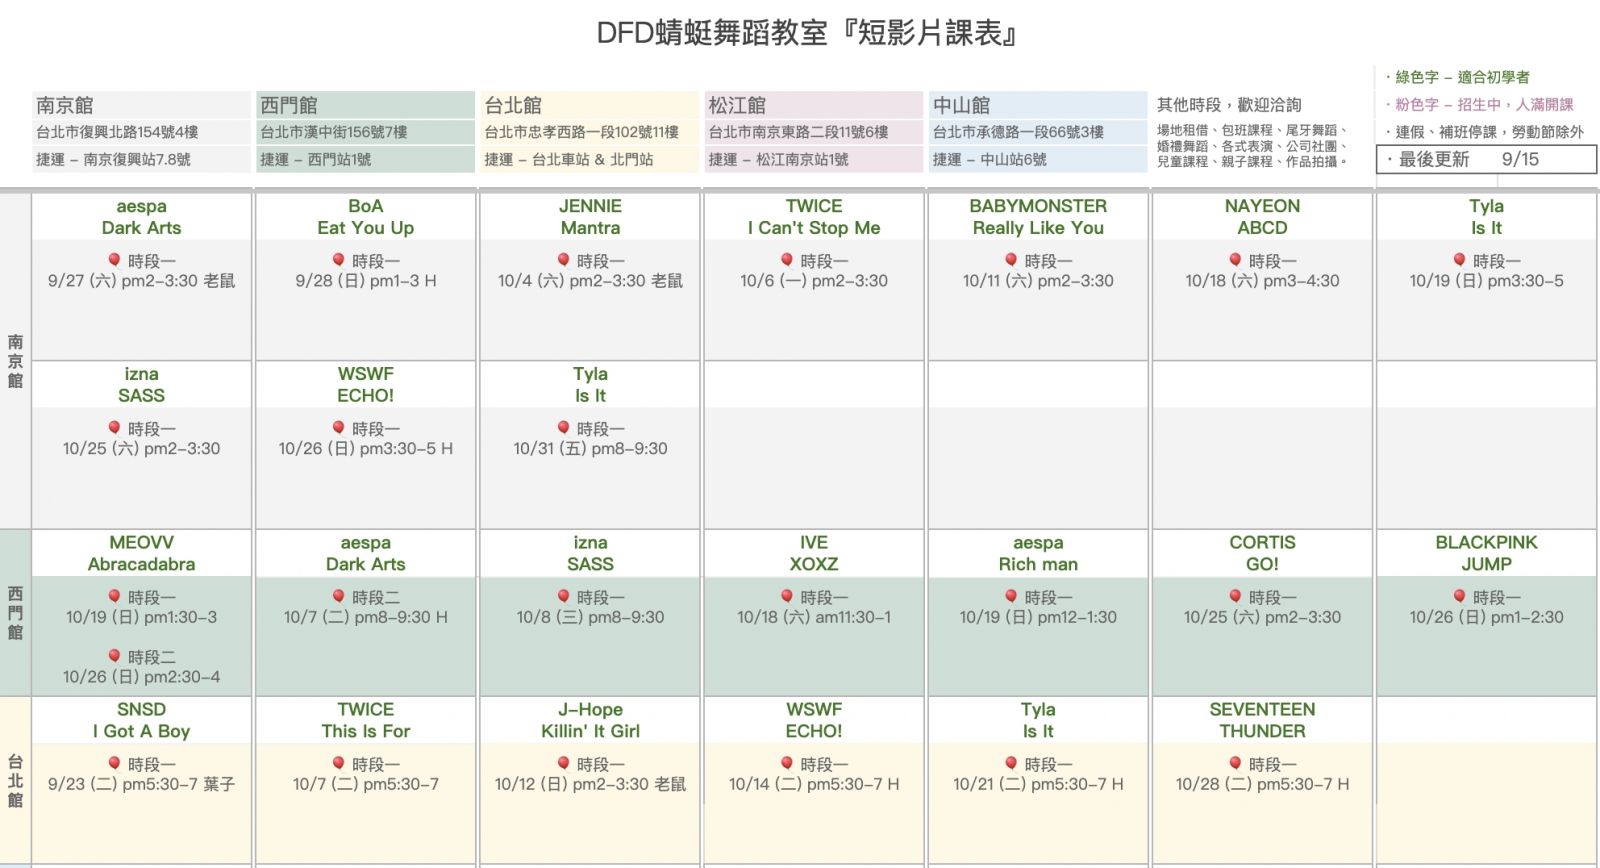
Task: Click balloon icon in Tyla Is It 10/19 cell
Action: (1459, 260)
